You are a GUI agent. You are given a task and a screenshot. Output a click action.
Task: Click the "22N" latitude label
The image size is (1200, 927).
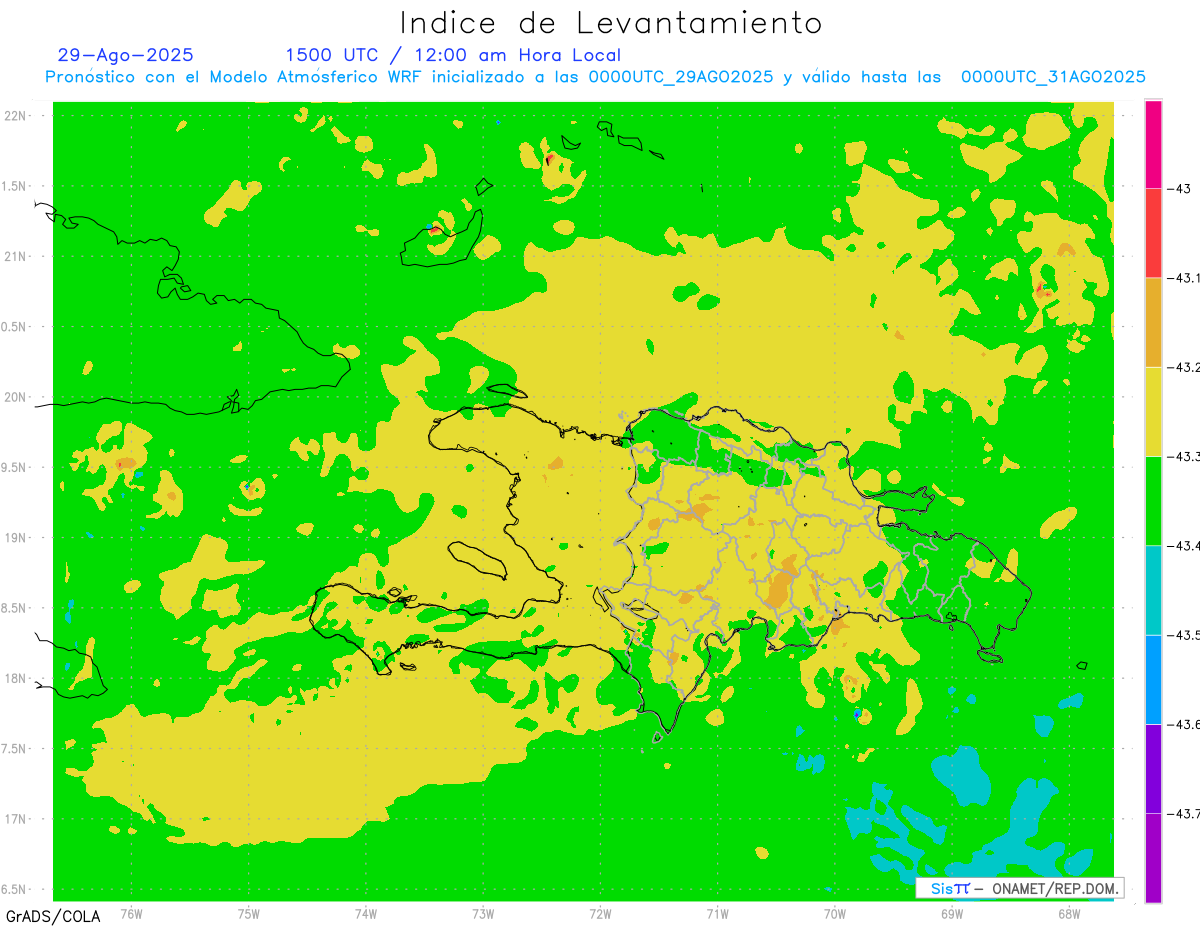tap(15, 116)
